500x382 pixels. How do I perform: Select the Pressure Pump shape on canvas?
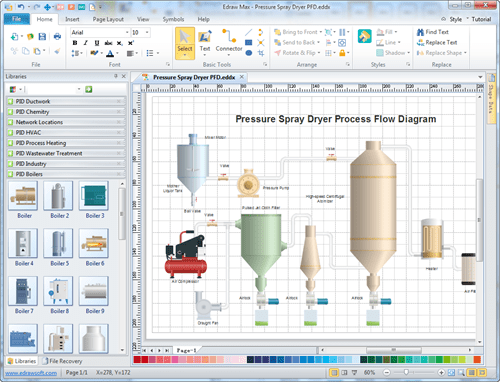pos(248,183)
